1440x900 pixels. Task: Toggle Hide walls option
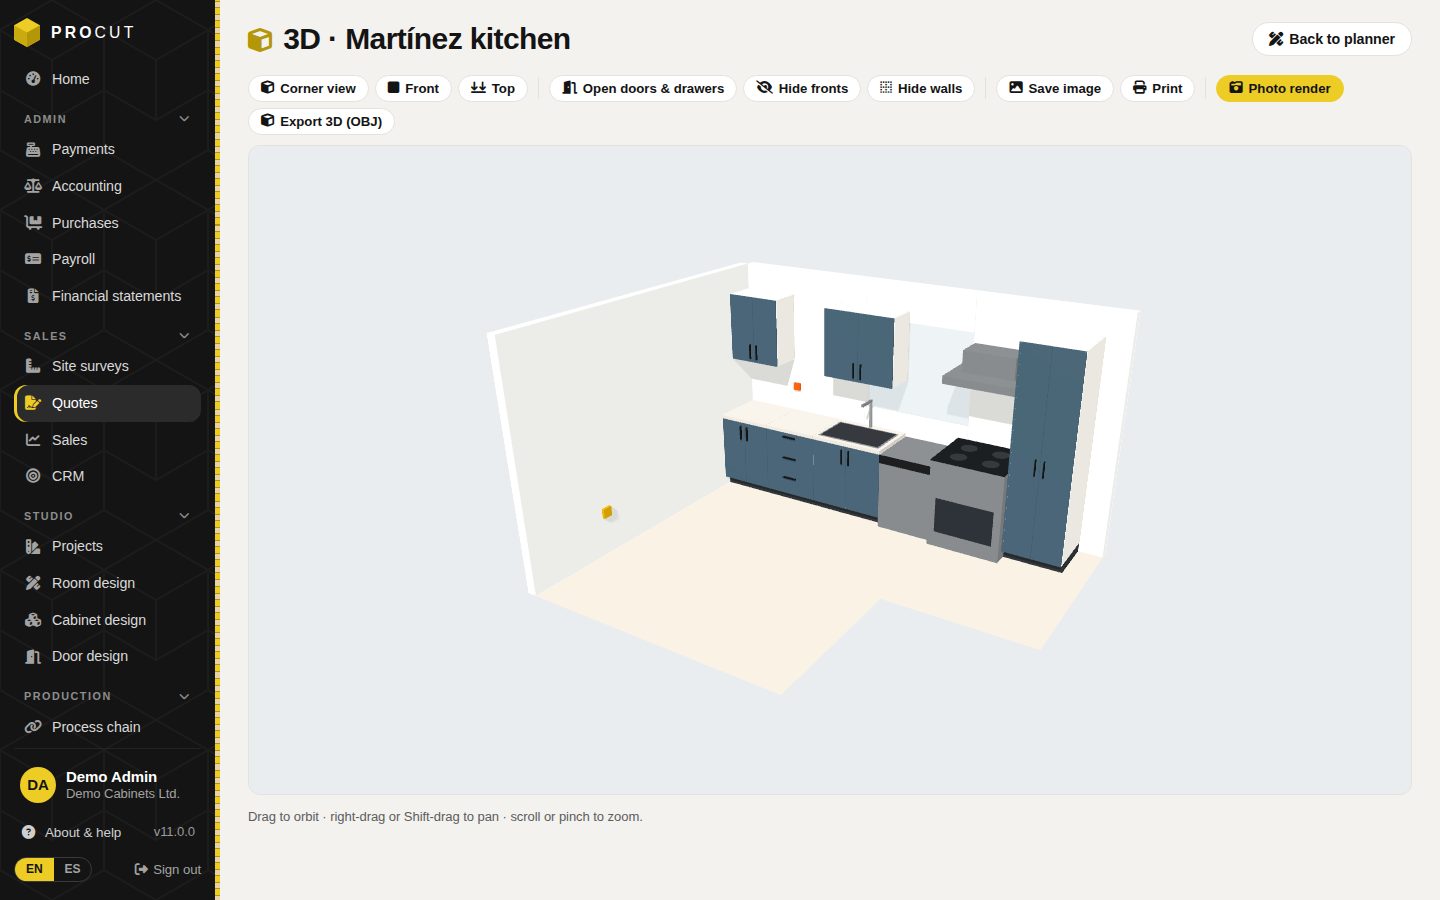[x=920, y=88]
